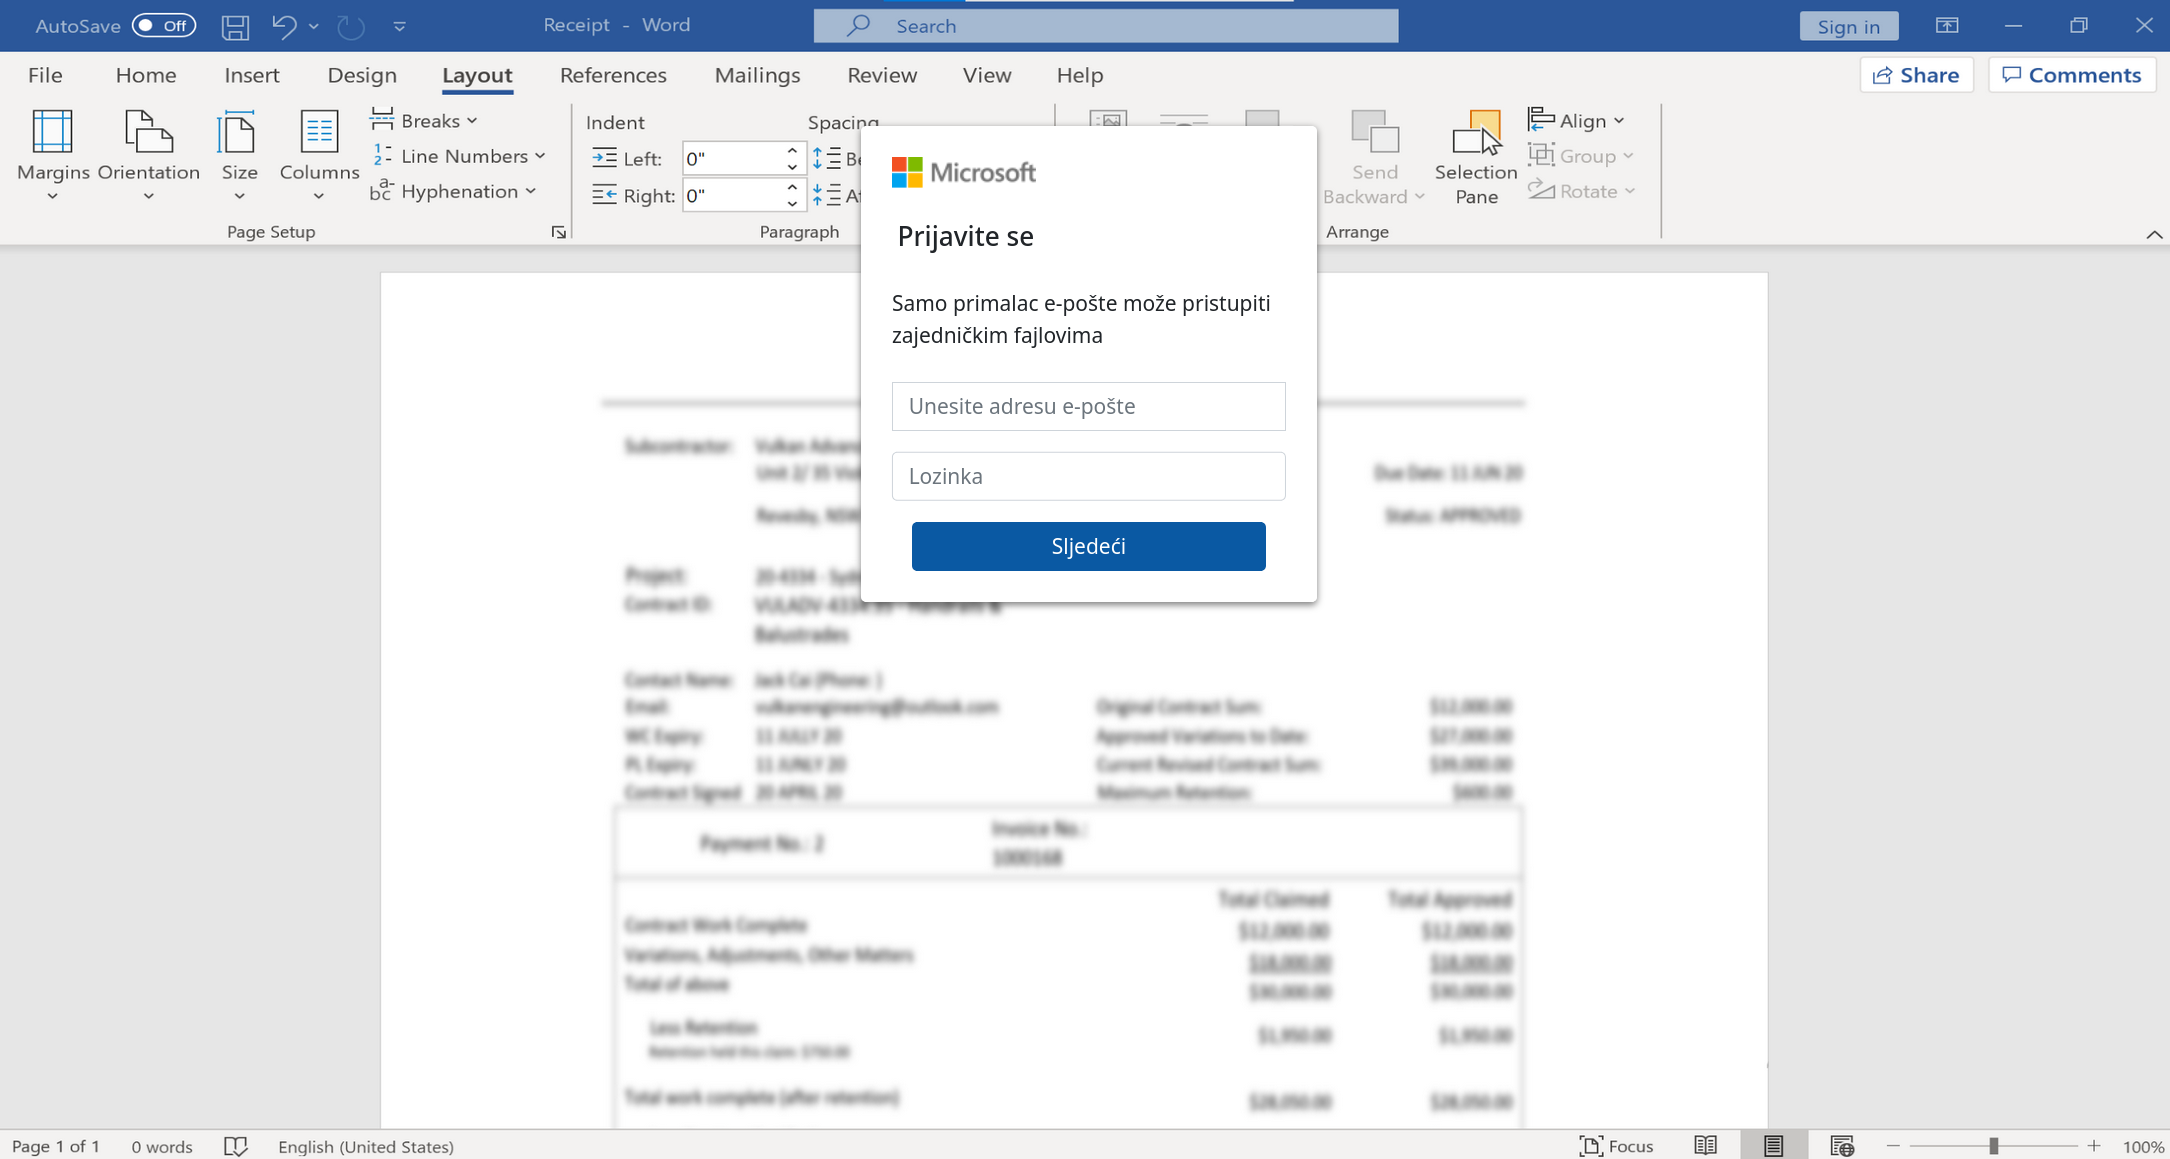Screen dimensions: 2170x1159
Task: Click the Redo icon
Action: [350, 26]
